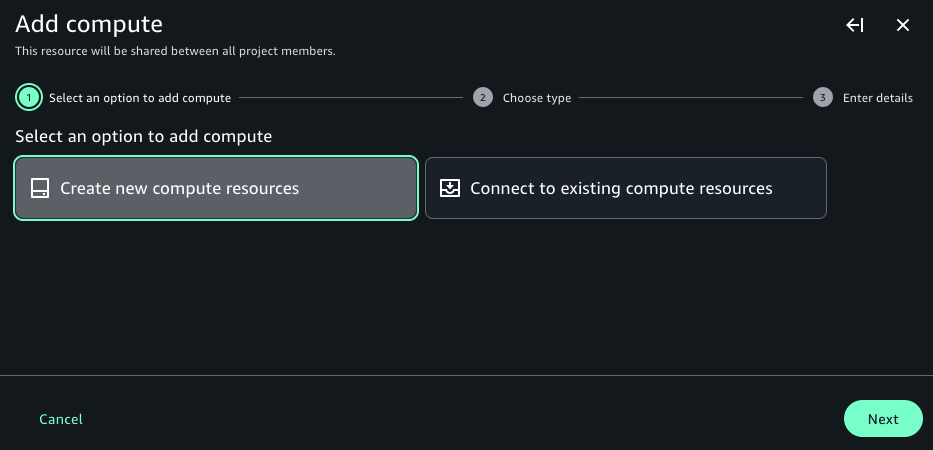Viewport: 933px width, 450px height.
Task: Jump to the Enter details step label
Action: (x=877, y=98)
